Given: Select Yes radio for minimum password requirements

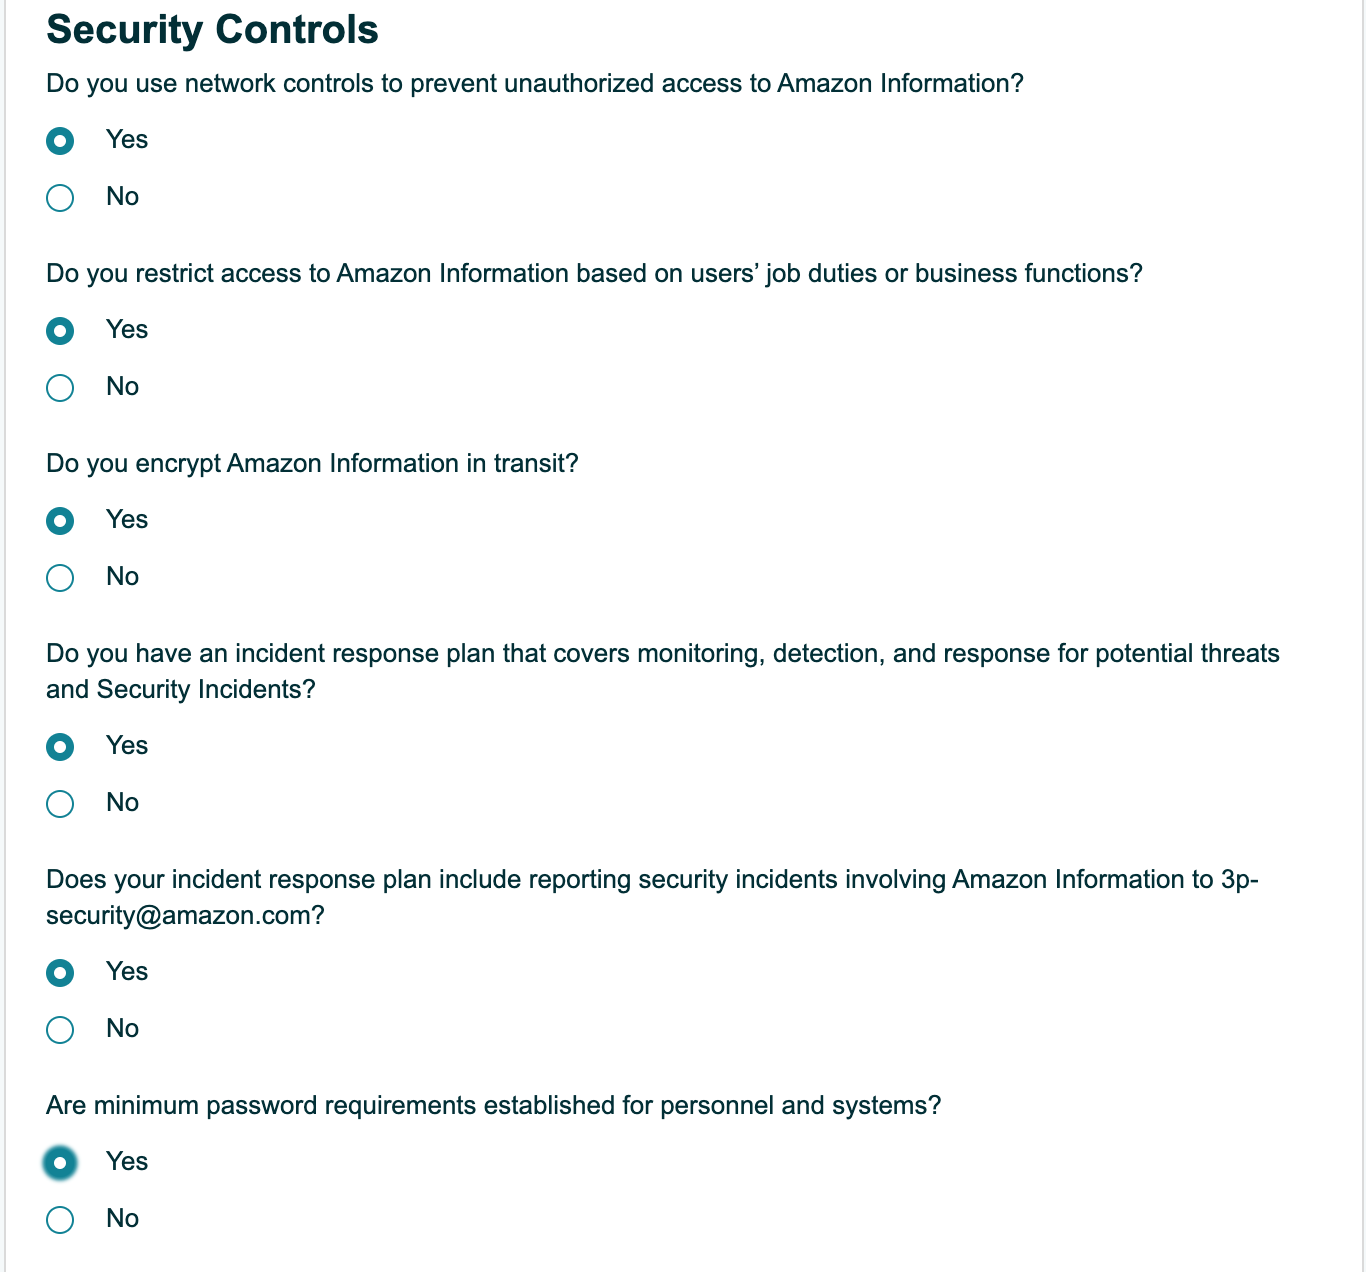Looking at the screenshot, I should coord(60,1163).
